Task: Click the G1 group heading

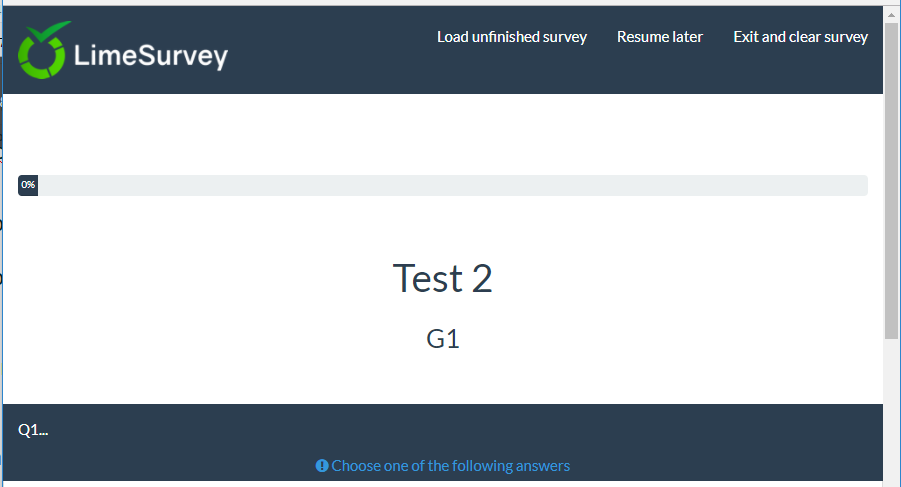Action: pos(443,339)
